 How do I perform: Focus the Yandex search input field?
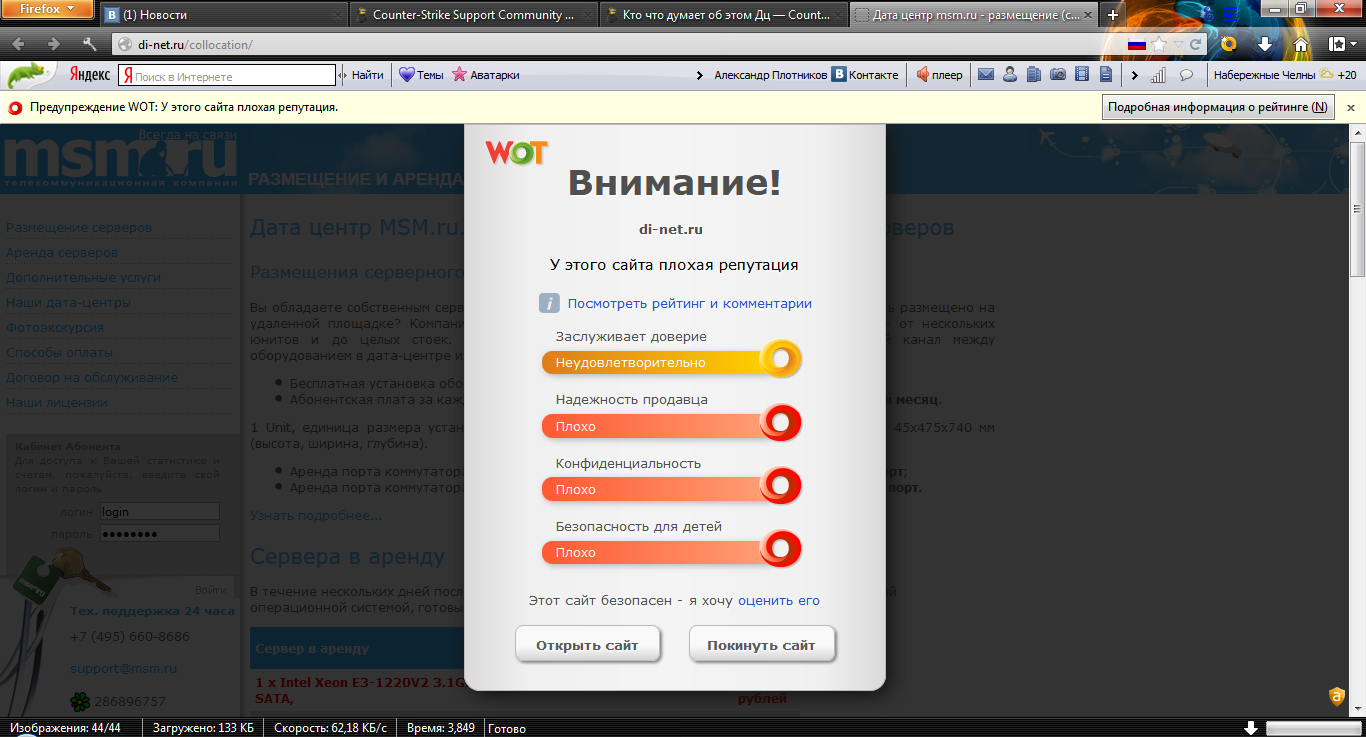point(227,75)
